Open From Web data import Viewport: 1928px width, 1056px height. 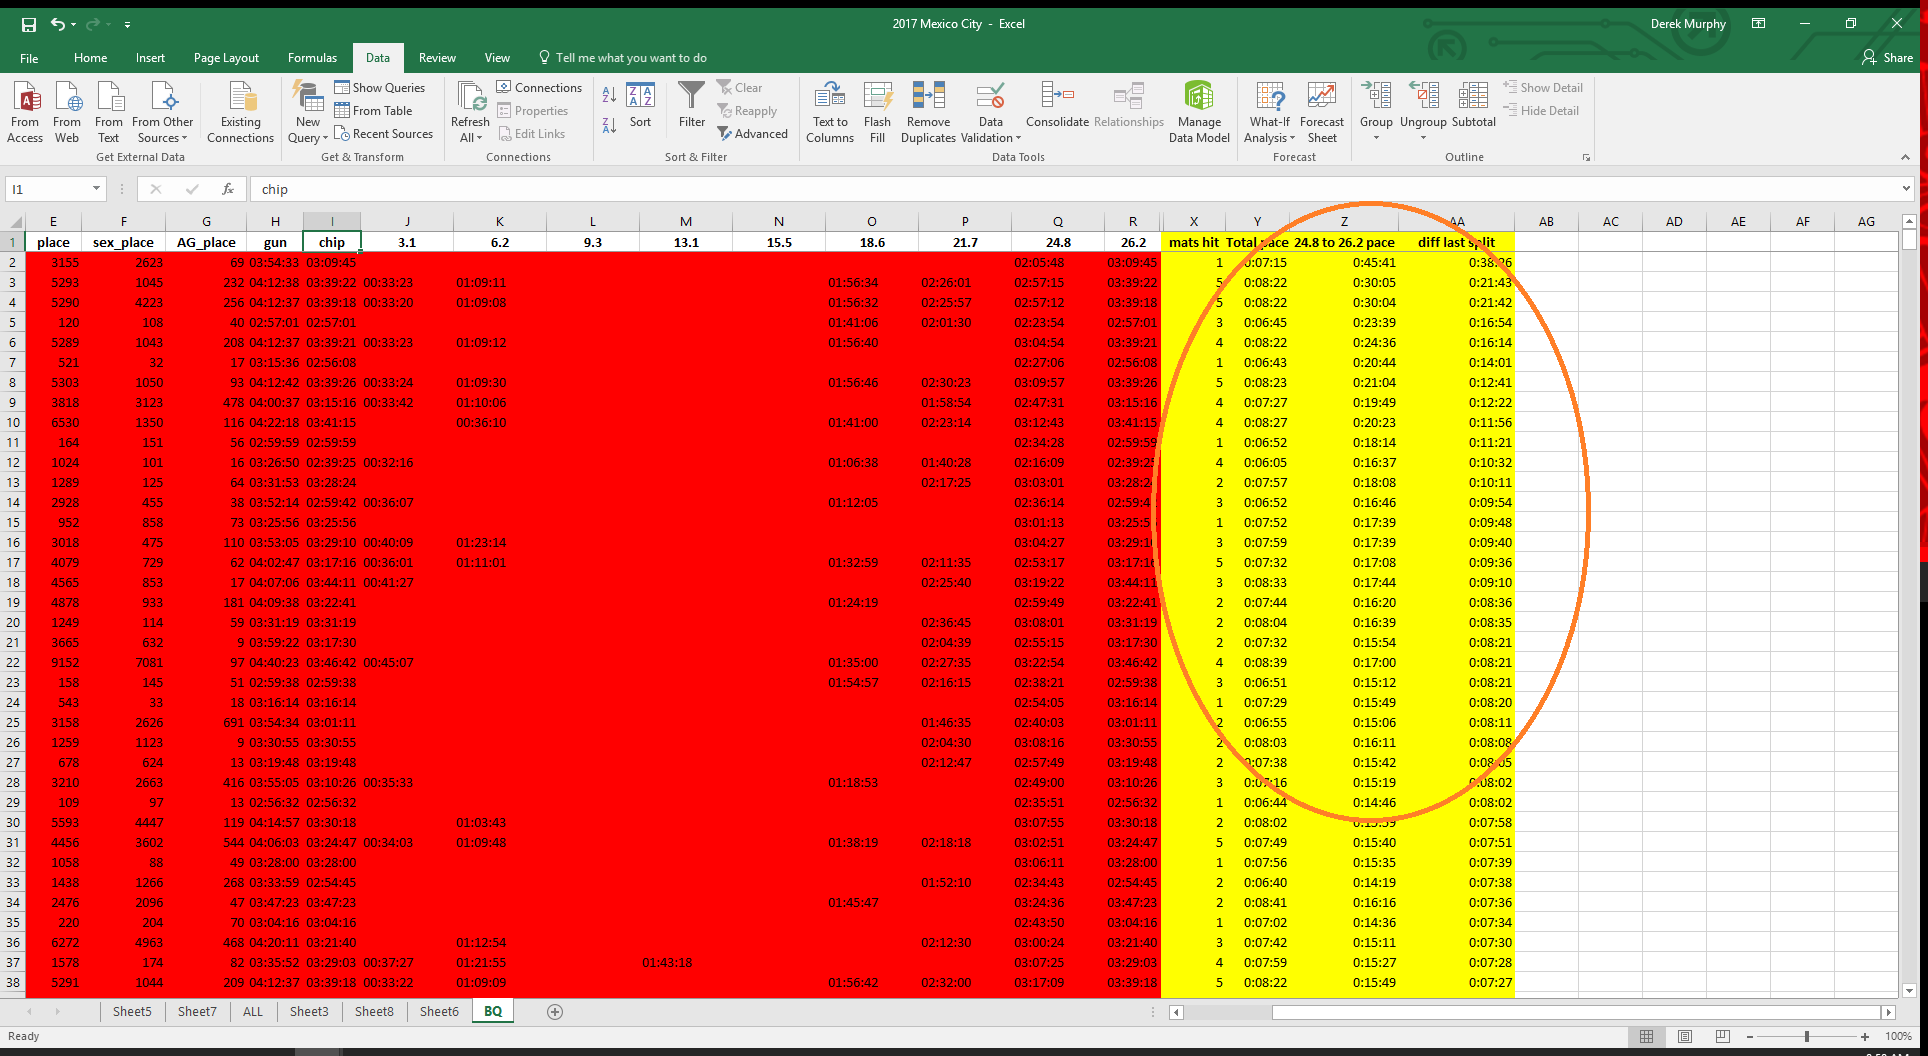click(x=67, y=112)
